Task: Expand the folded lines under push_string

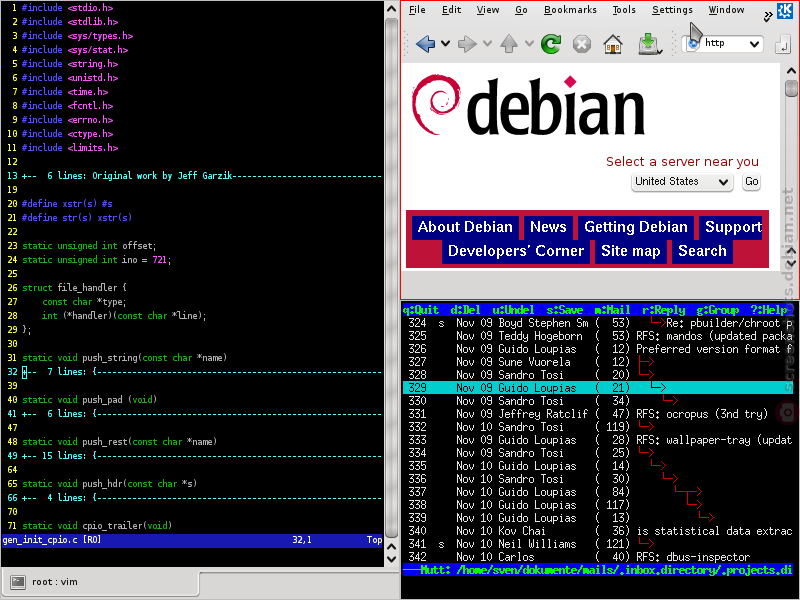Action: pos(202,372)
